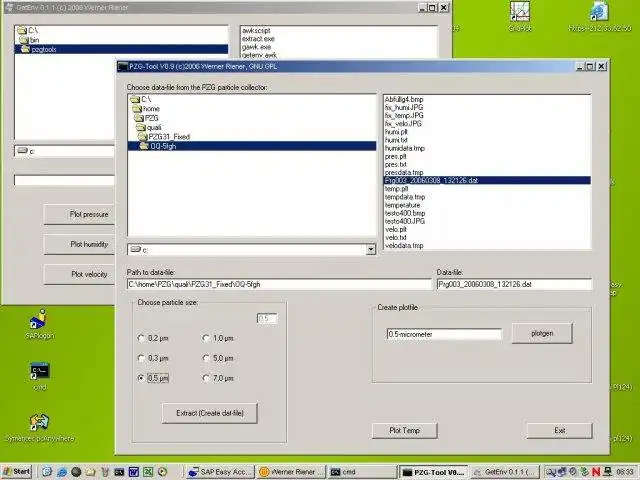Click the system tray clock
The width and height of the screenshot is (640, 480).
tap(625, 472)
